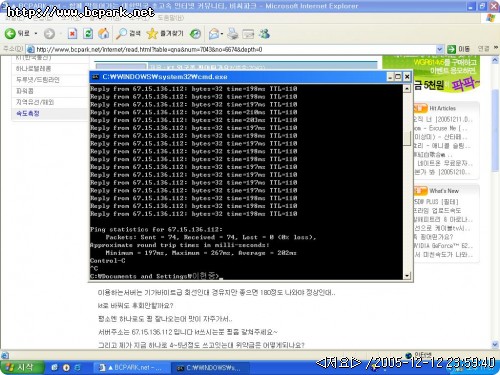Print the page with the printer icon
This screenshot has width=500, height=375.
[x=233, y=34]
